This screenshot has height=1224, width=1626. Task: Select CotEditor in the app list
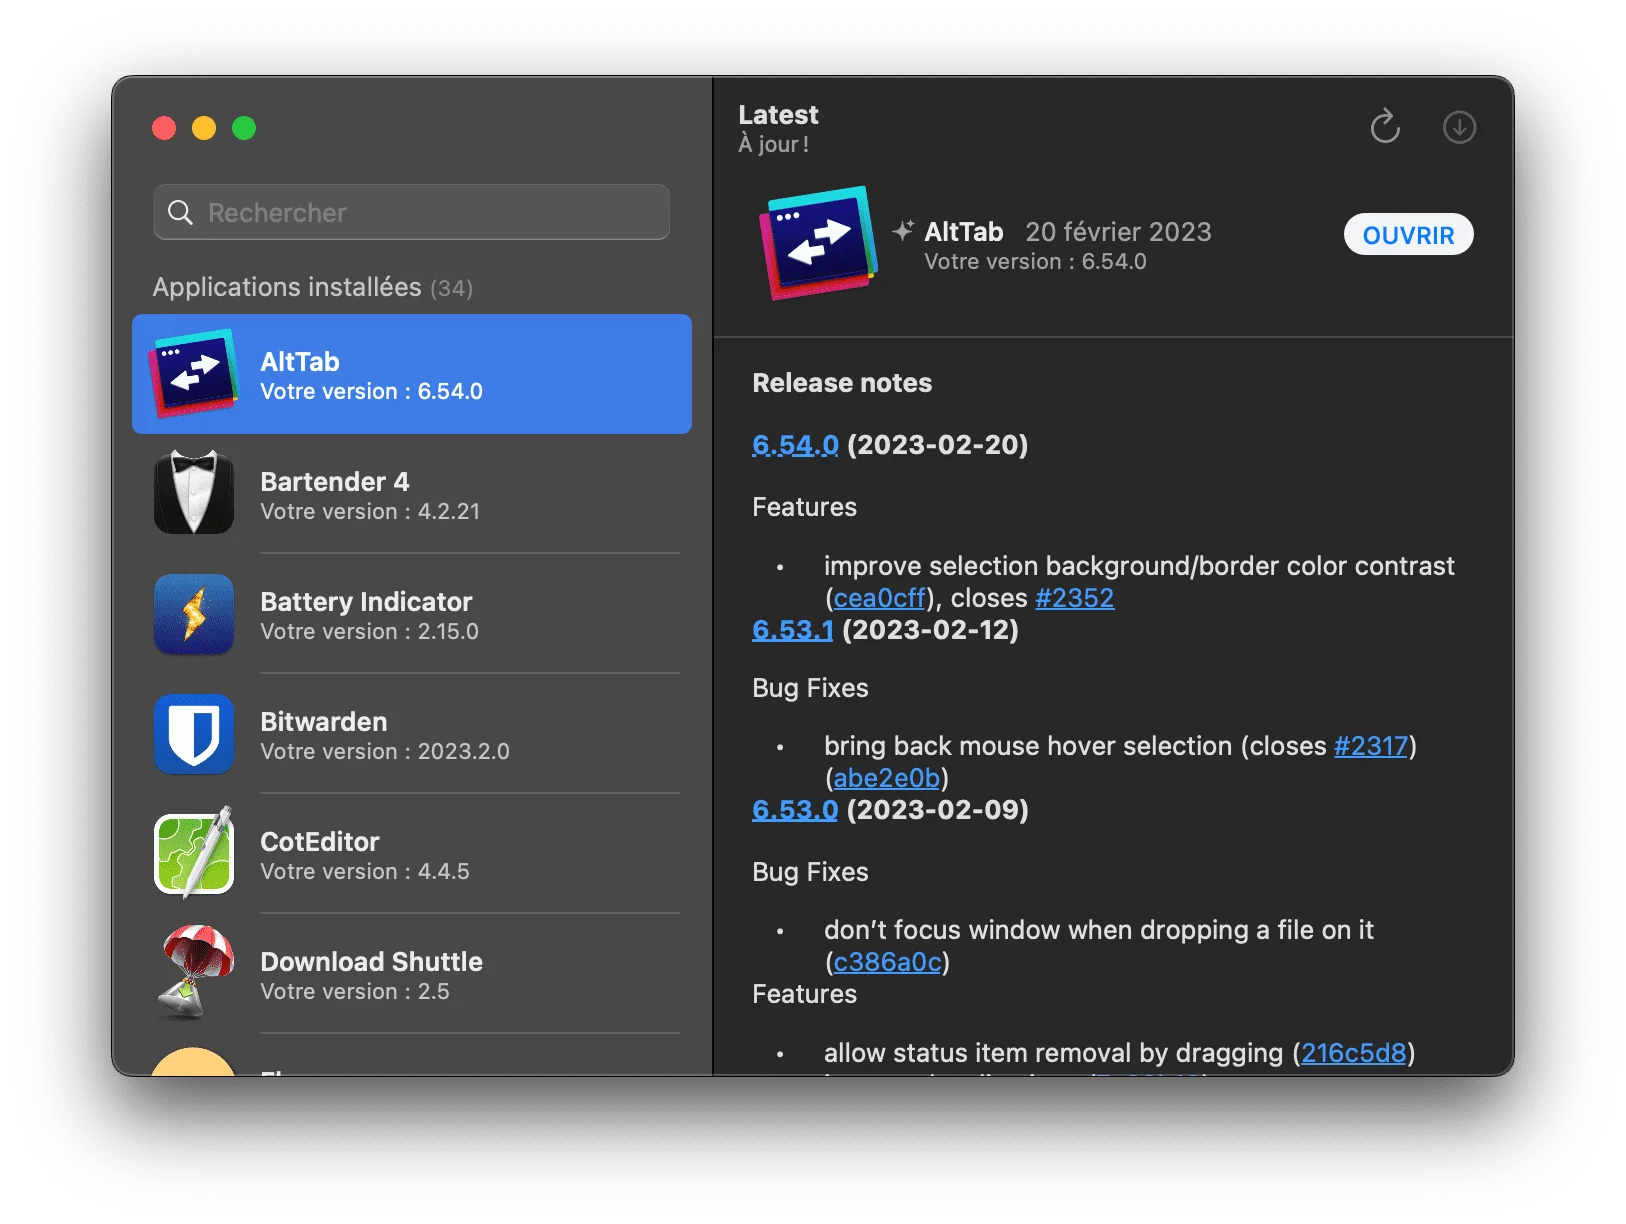(x=412, y=854)
